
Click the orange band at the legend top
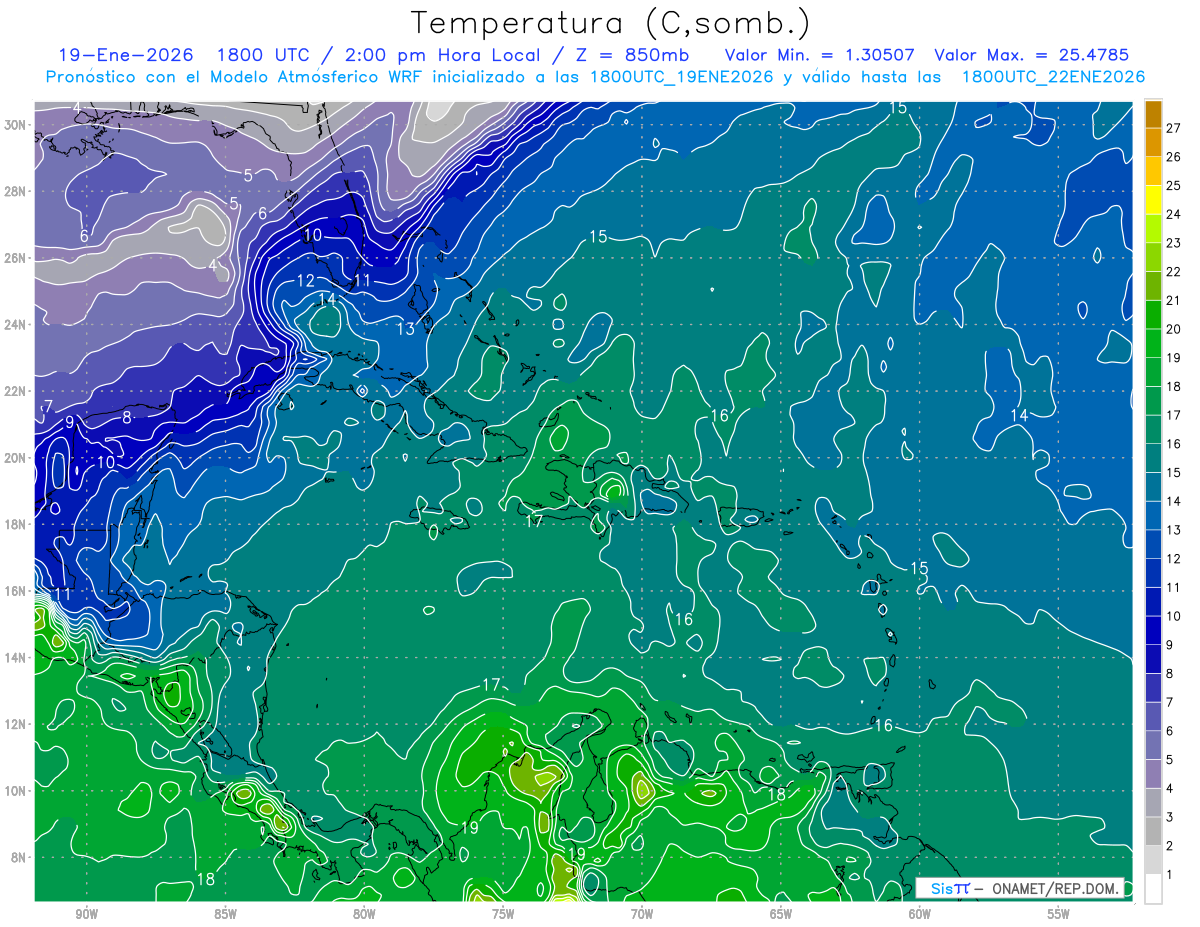(x=1153, y=114)
